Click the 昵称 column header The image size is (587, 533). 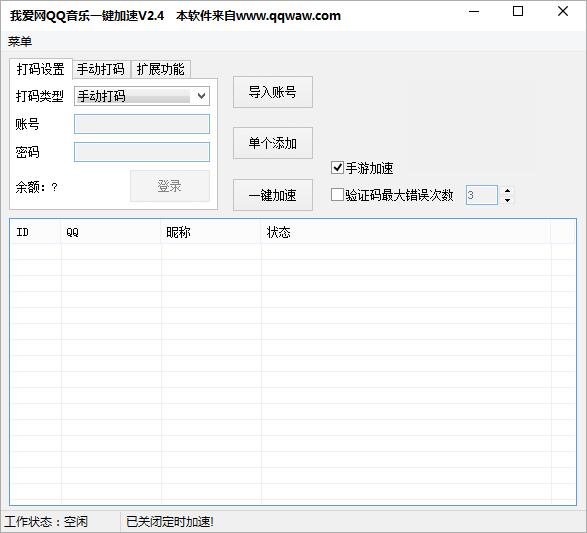[211, 232]
